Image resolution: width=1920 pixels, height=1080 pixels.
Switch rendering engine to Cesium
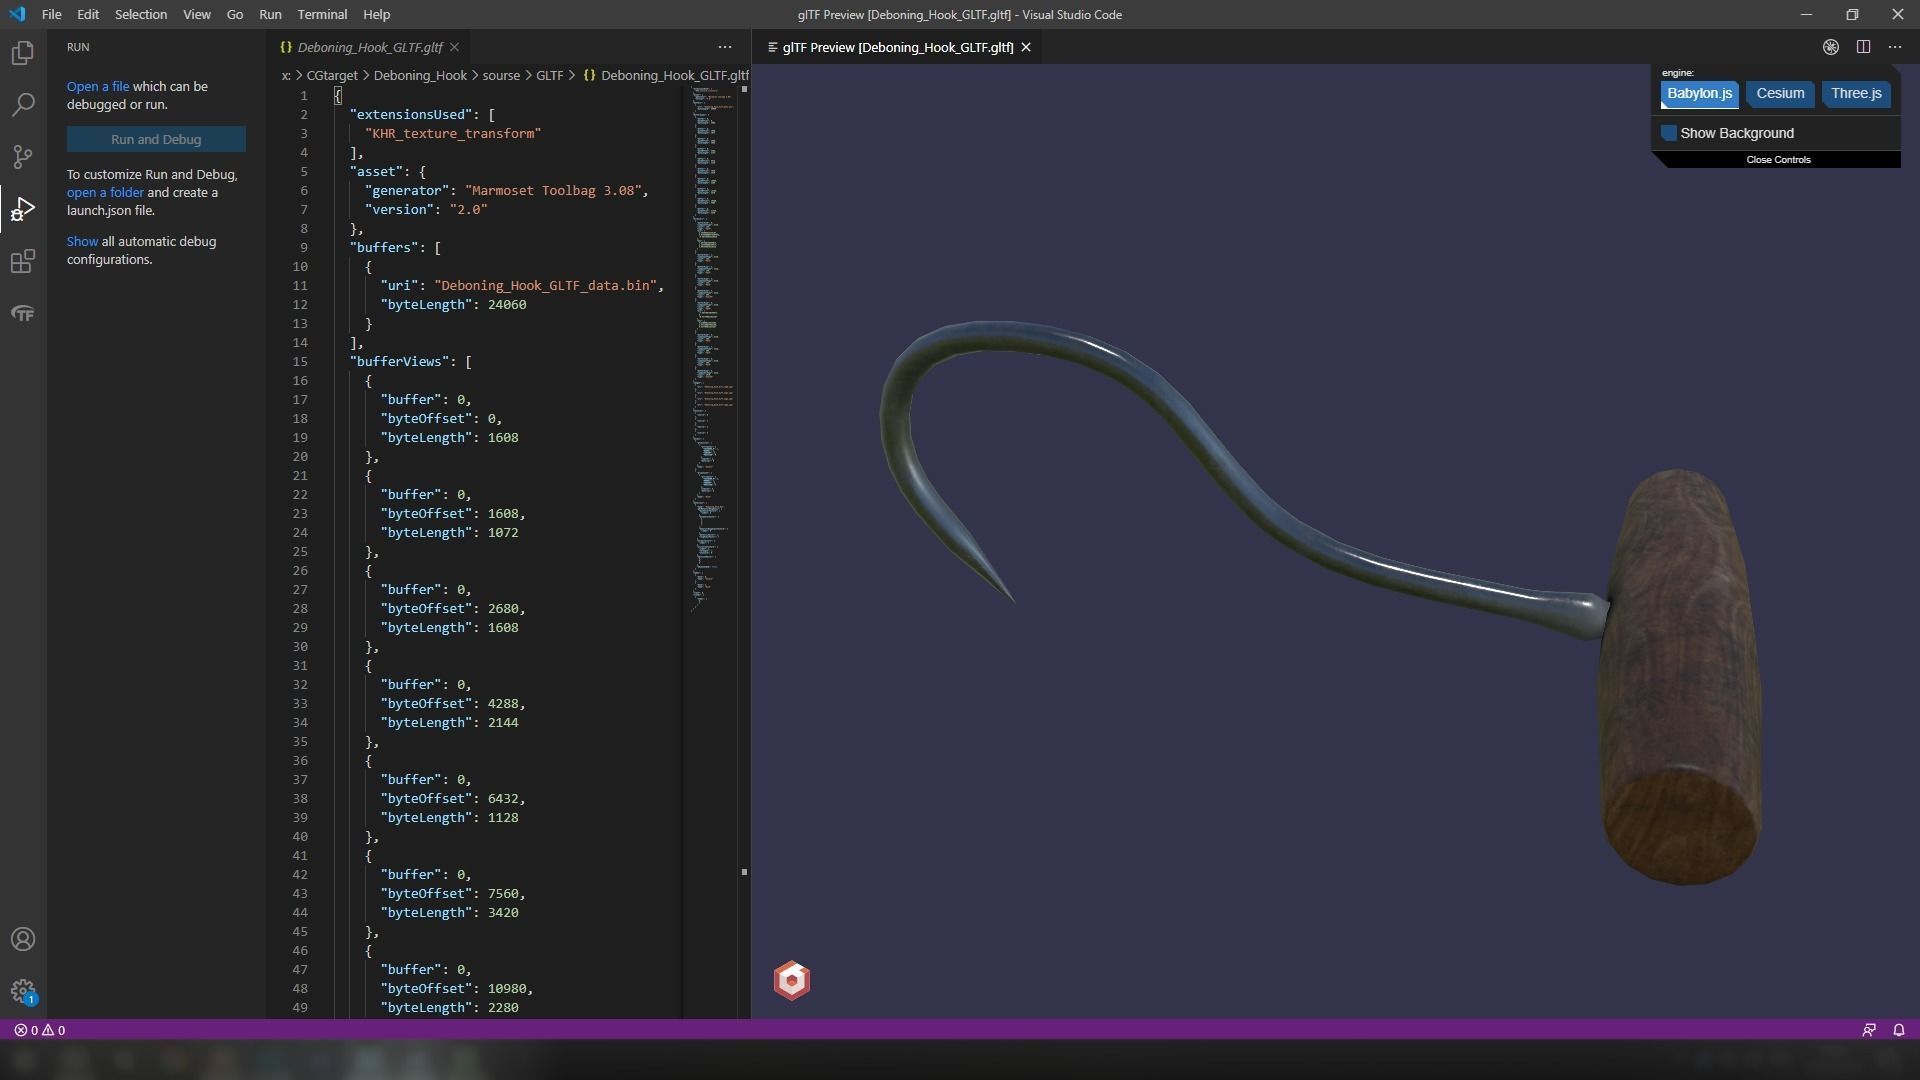[x=1780, y=94]
